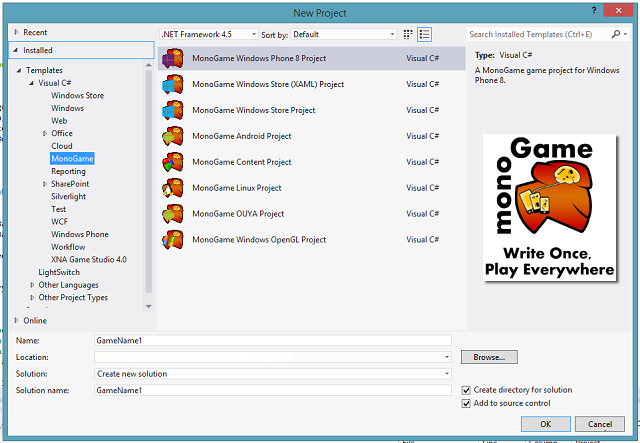Image resolution: width=640 pixels, height=443 pixels.
Task: Collapse the Templates tree node
Action: point(19,70)
